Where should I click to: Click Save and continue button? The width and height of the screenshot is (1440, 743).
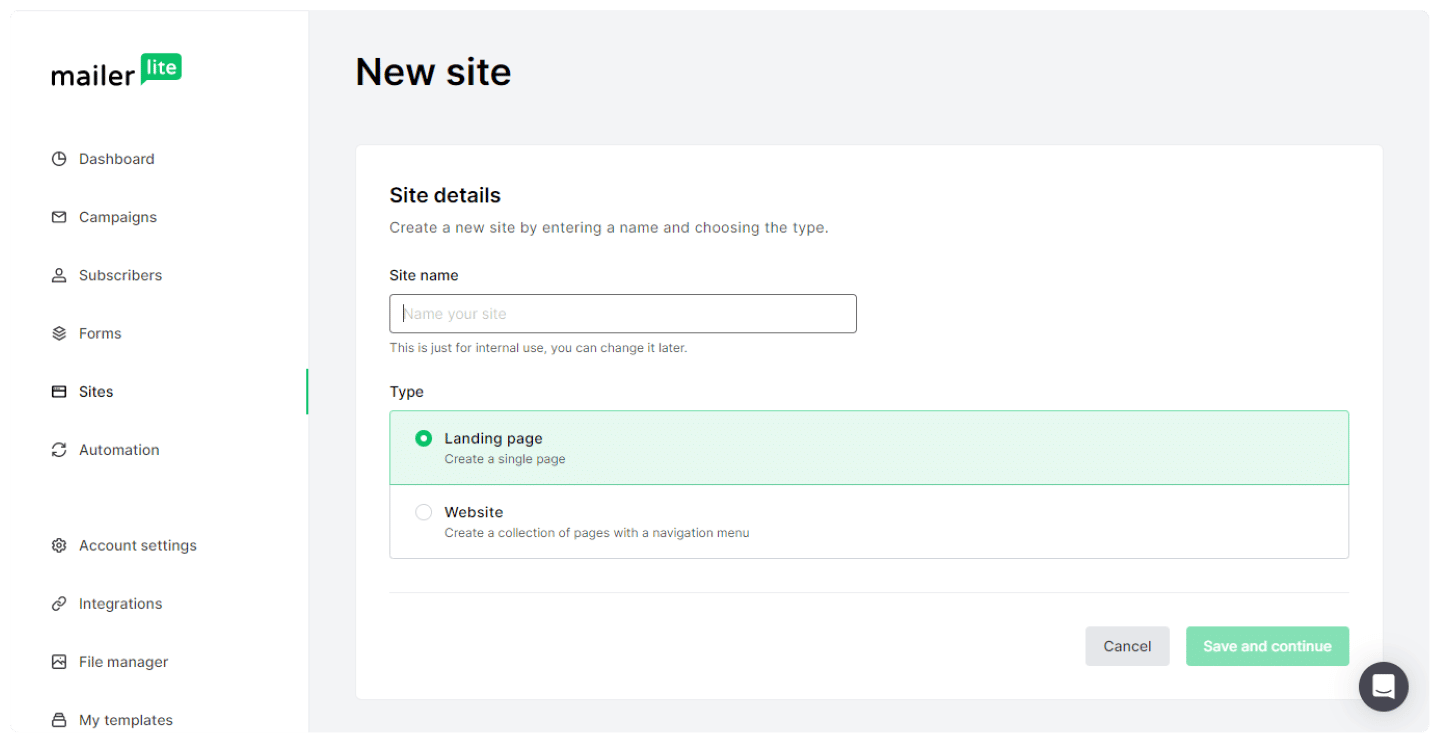tap(1267, 646)
